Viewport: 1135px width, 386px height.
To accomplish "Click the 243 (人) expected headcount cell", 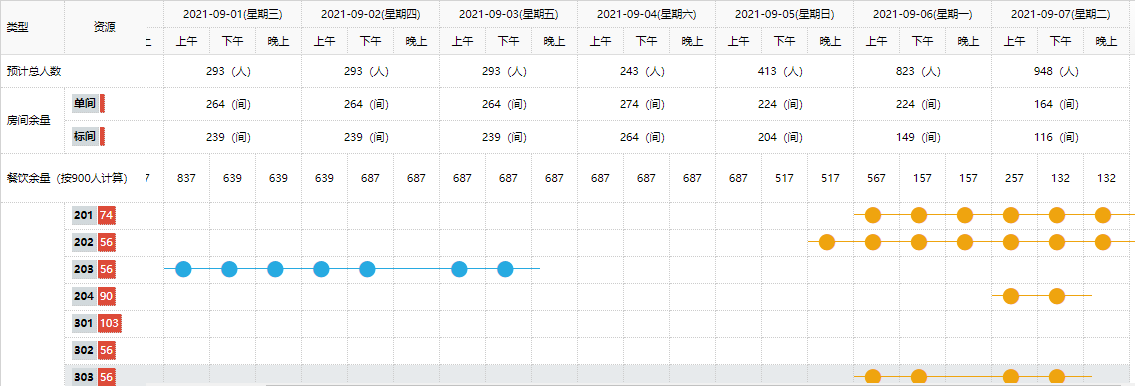I will (646, 72).
